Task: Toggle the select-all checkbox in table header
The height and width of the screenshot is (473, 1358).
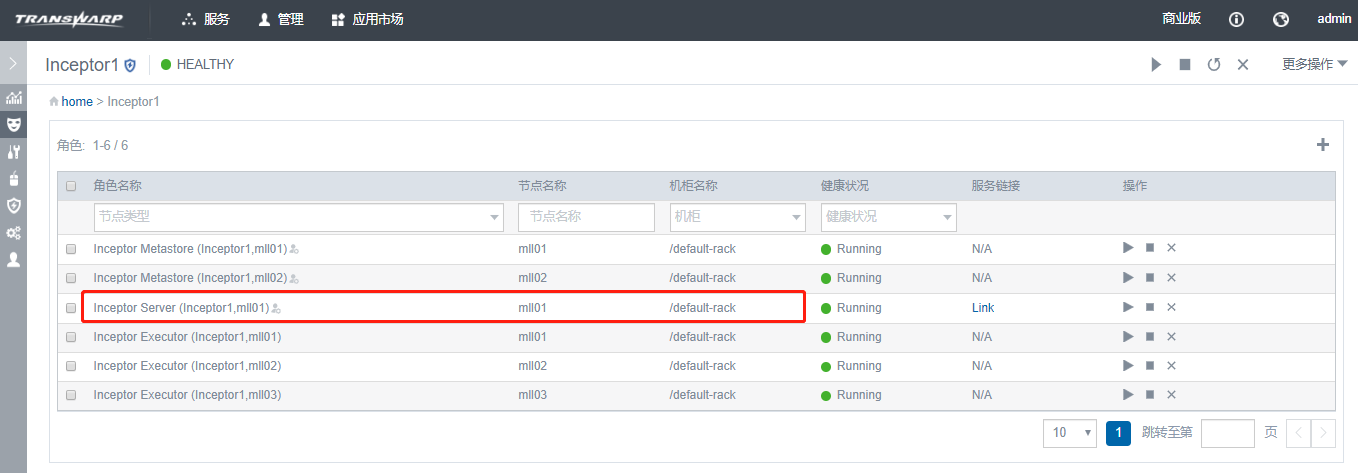Action: pos(71,186)
